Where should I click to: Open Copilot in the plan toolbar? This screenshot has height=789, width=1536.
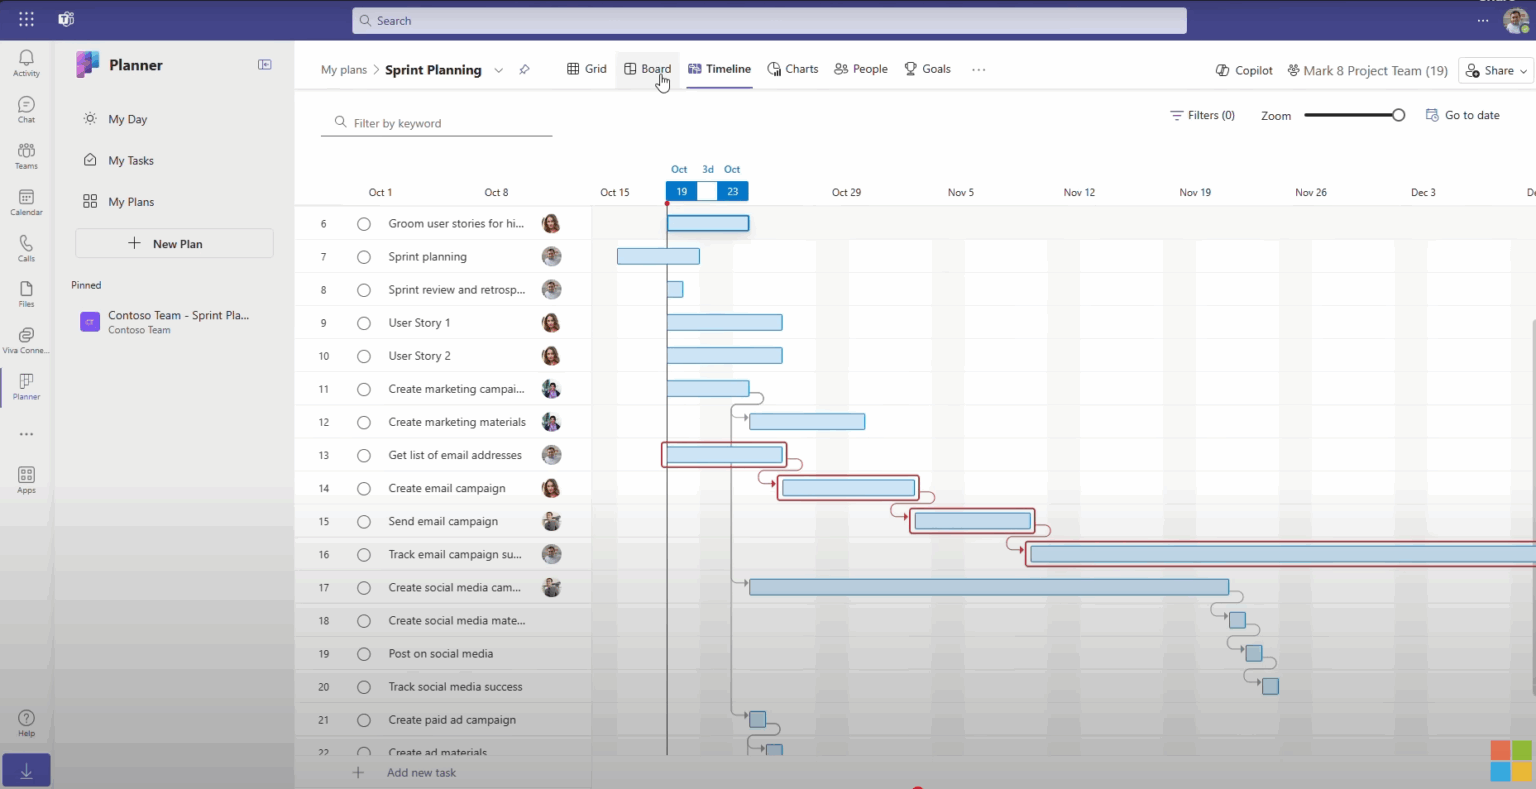(x=1243, y=70)
